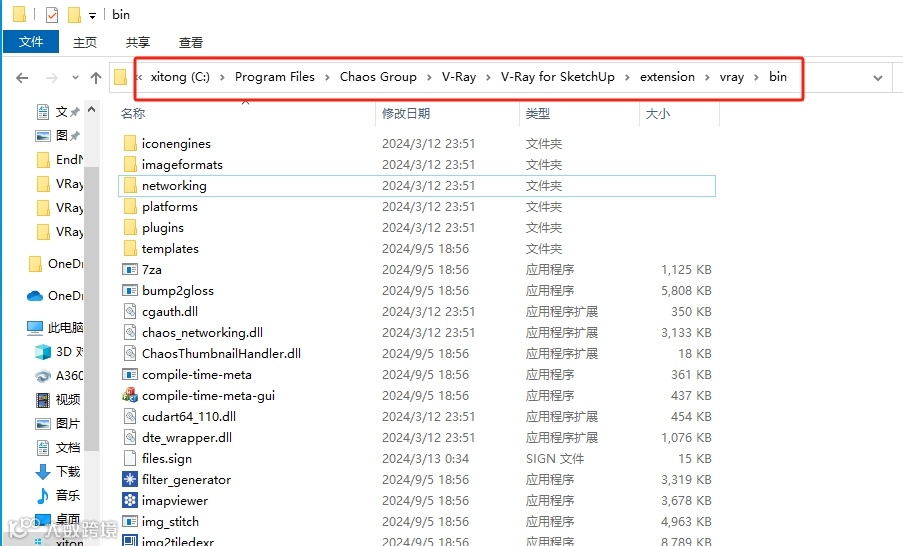
Task: Go forward with the right arrow button
Action: pyautogui.click(x=51, y=78)
